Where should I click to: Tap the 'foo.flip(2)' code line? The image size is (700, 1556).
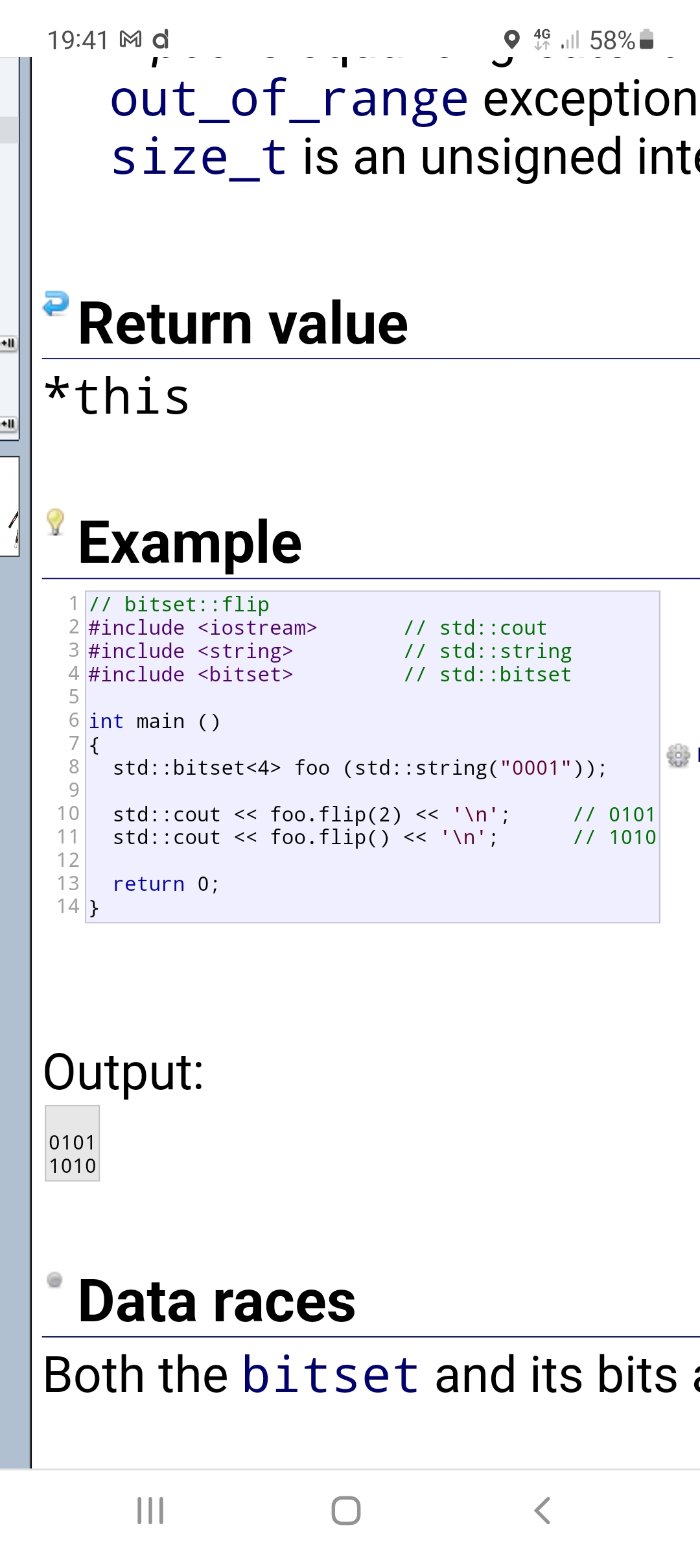312,814
